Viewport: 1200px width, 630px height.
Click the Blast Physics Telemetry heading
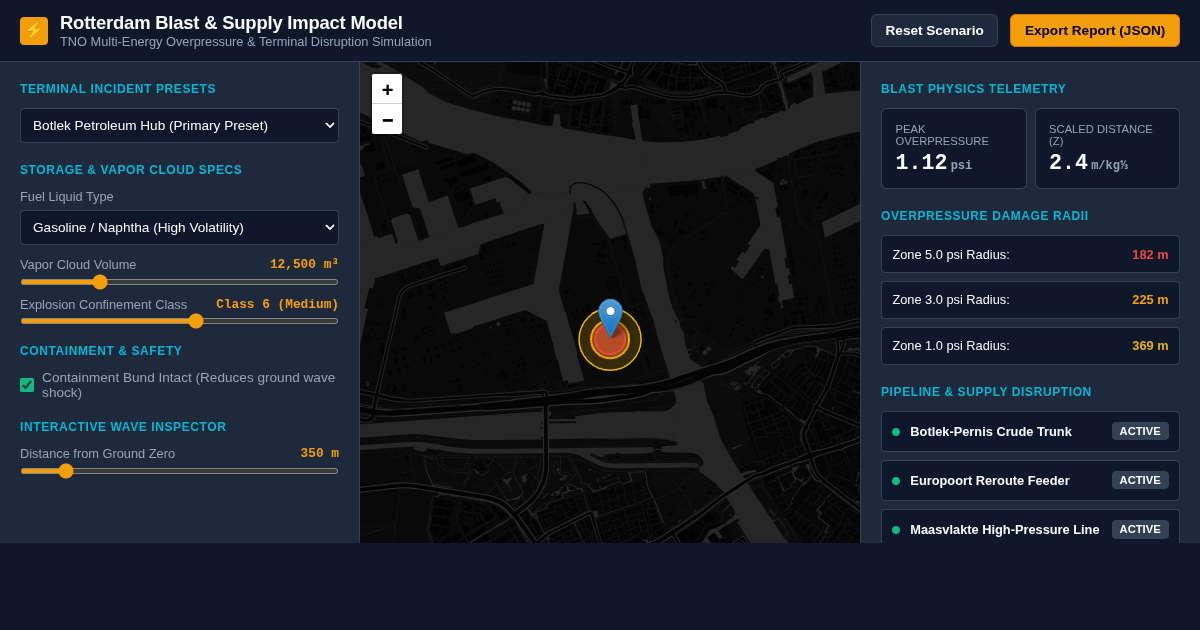(x=974, y=89)
